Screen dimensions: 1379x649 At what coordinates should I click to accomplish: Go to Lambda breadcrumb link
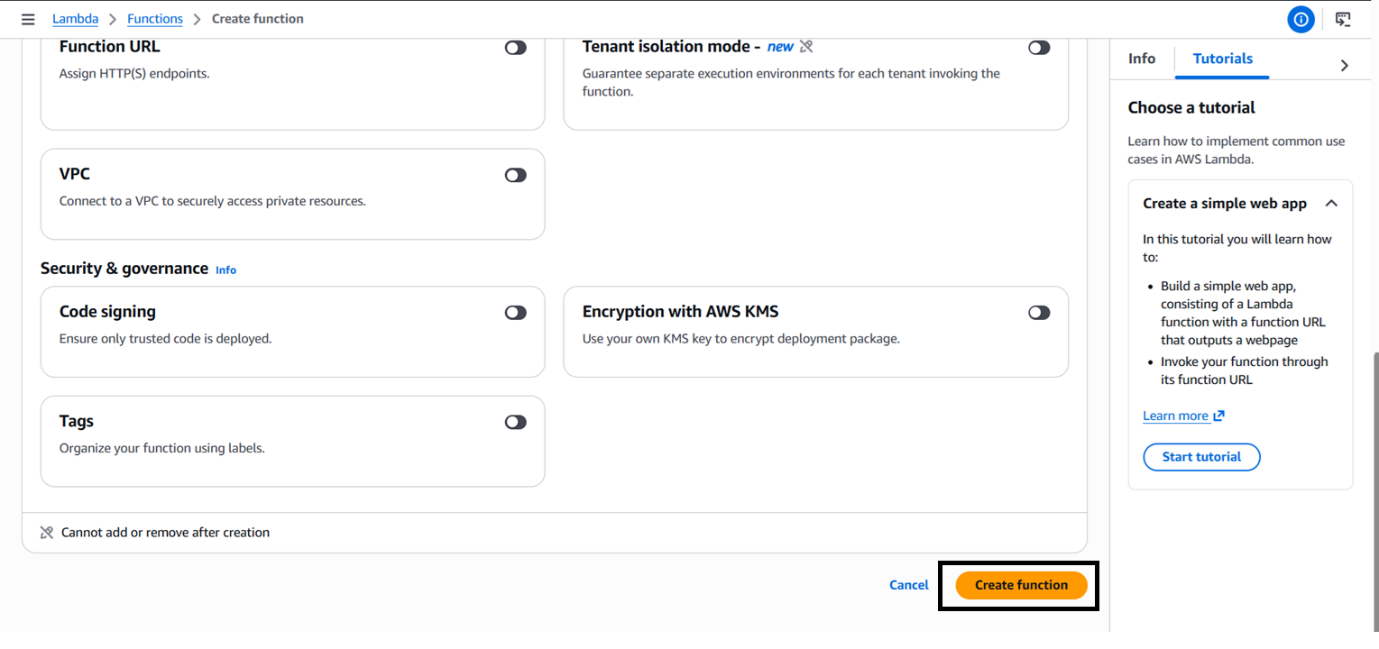[x=75, y=19]
